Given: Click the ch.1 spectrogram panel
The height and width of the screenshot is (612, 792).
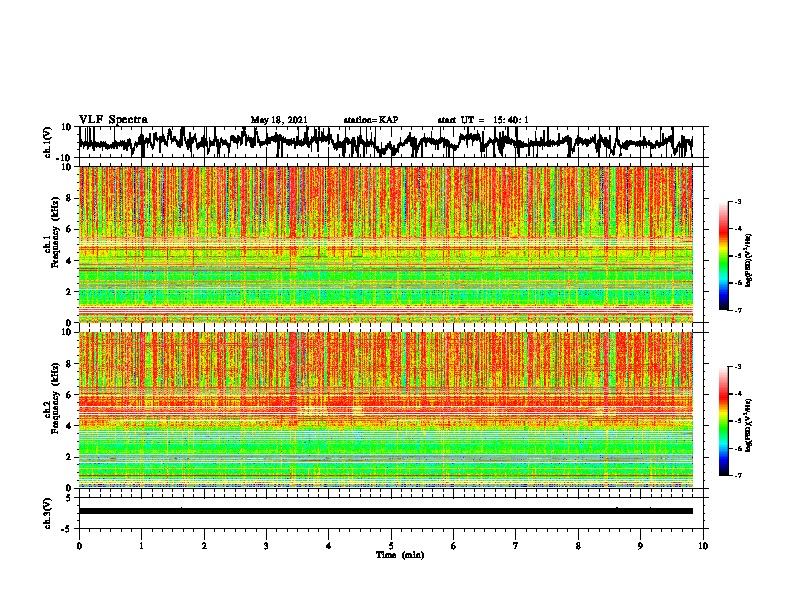Looking at the screenshot, I should [x=385, y=244].
